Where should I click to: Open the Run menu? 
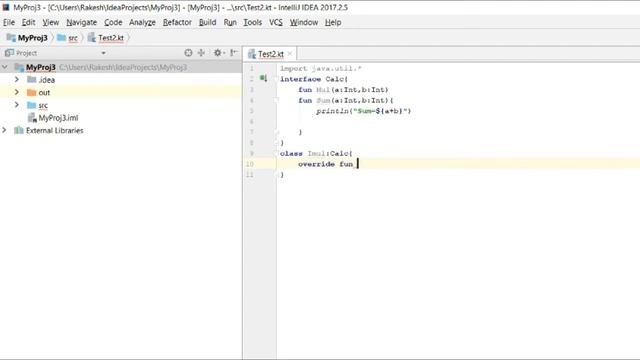(230, 22)
